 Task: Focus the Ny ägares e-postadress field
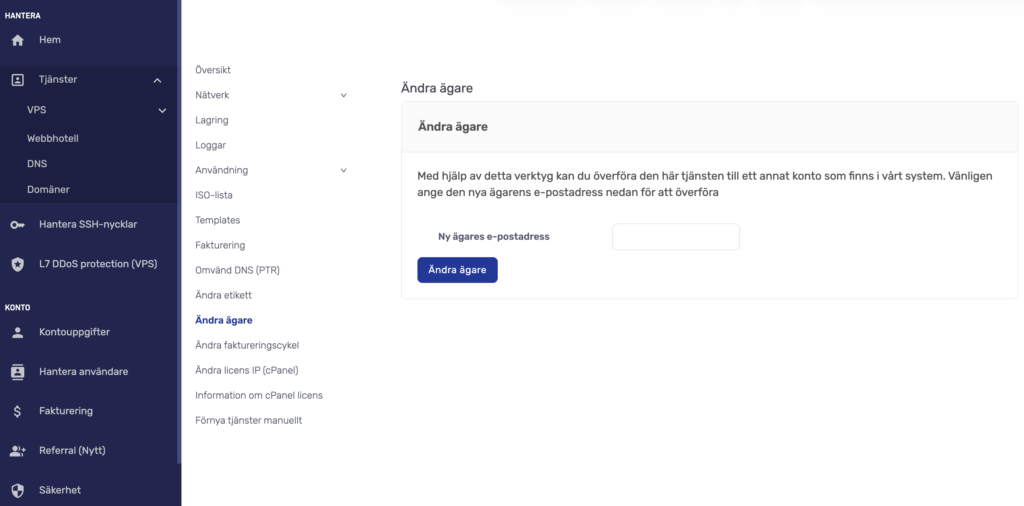[675, 237]
